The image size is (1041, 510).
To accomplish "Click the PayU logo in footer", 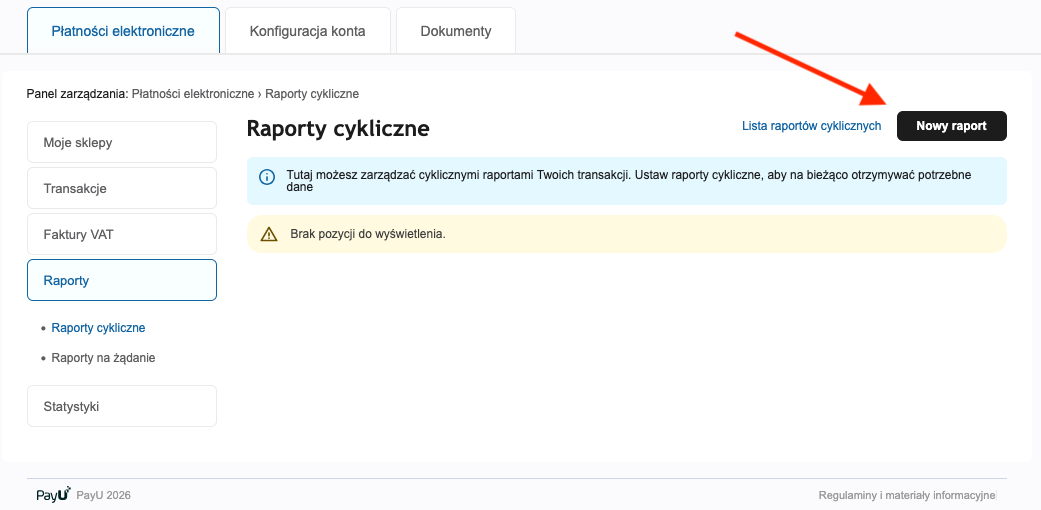I will point(53,495).
